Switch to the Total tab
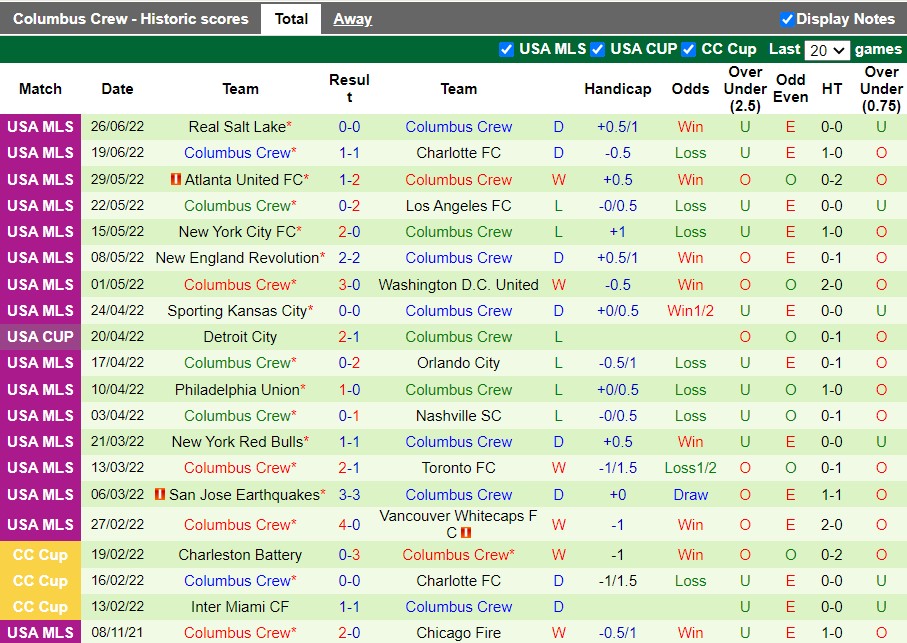The width and height of the screenshot is (907, 643). tap(291, 19)
